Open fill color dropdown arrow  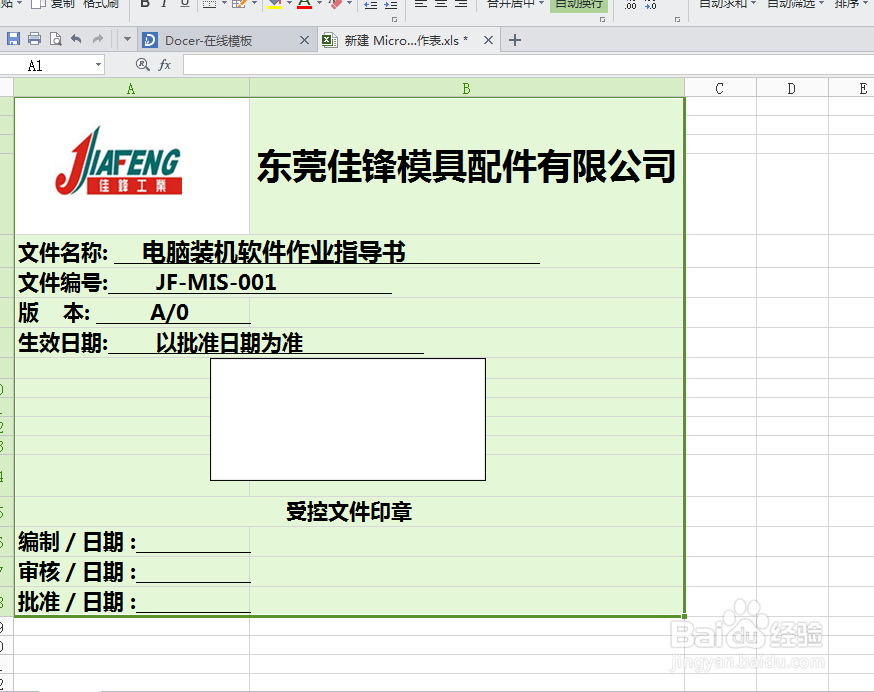289,3
